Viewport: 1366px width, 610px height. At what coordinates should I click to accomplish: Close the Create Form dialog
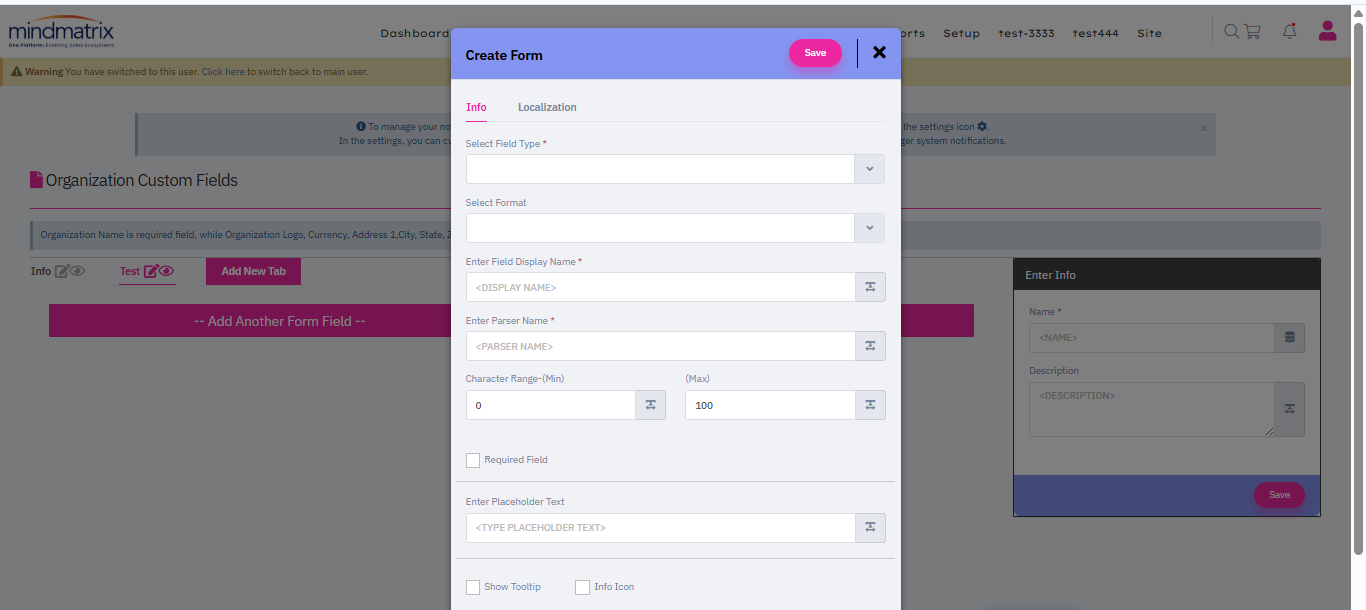click(x=879, y=53)
